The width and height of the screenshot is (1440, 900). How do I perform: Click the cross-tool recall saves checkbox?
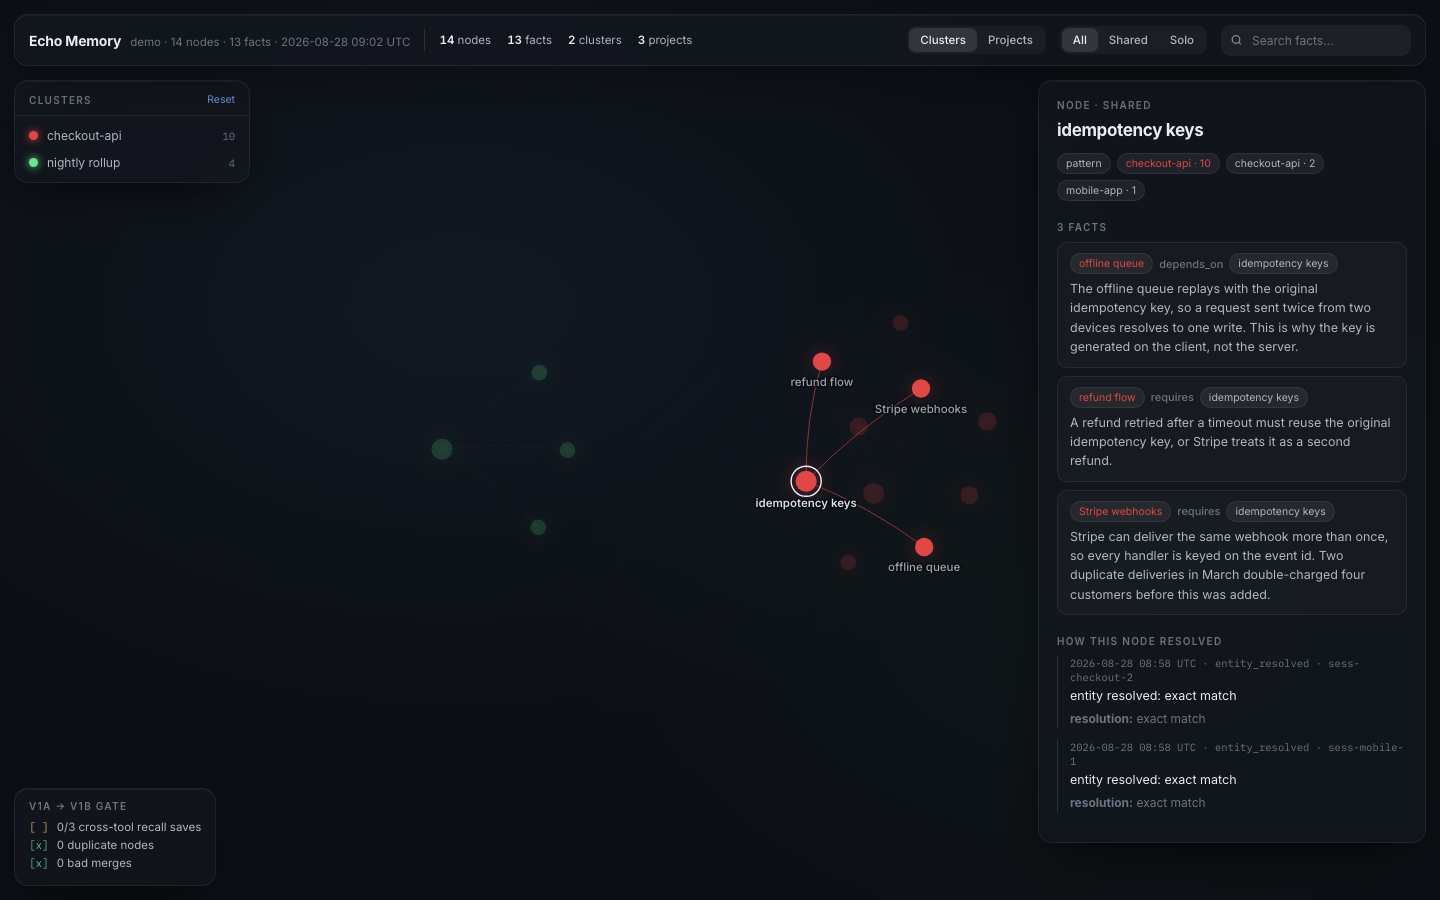pos(39,827)
